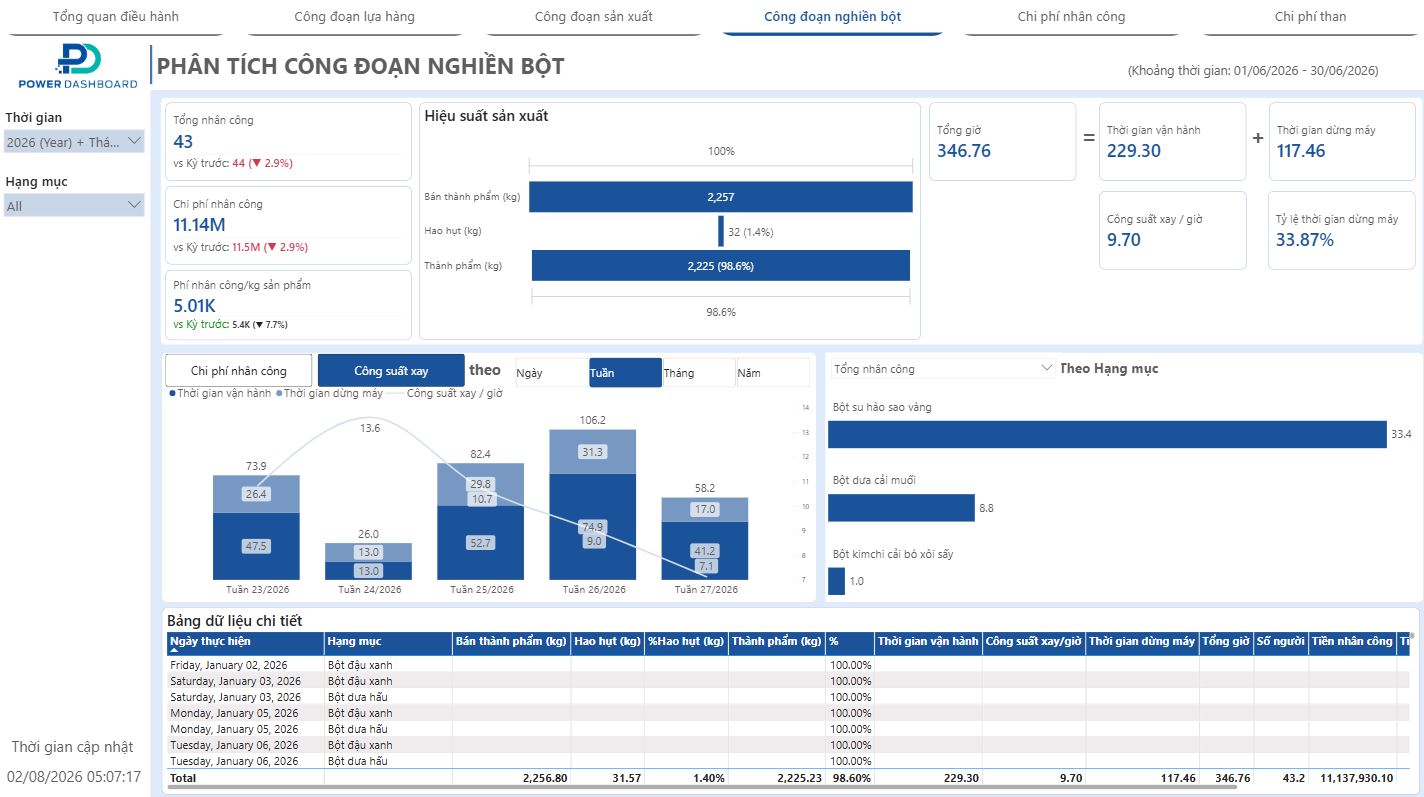This screenshot has width=1424, height=797.
Task: Sort table by Hạng mục column header
Action: 355,641
